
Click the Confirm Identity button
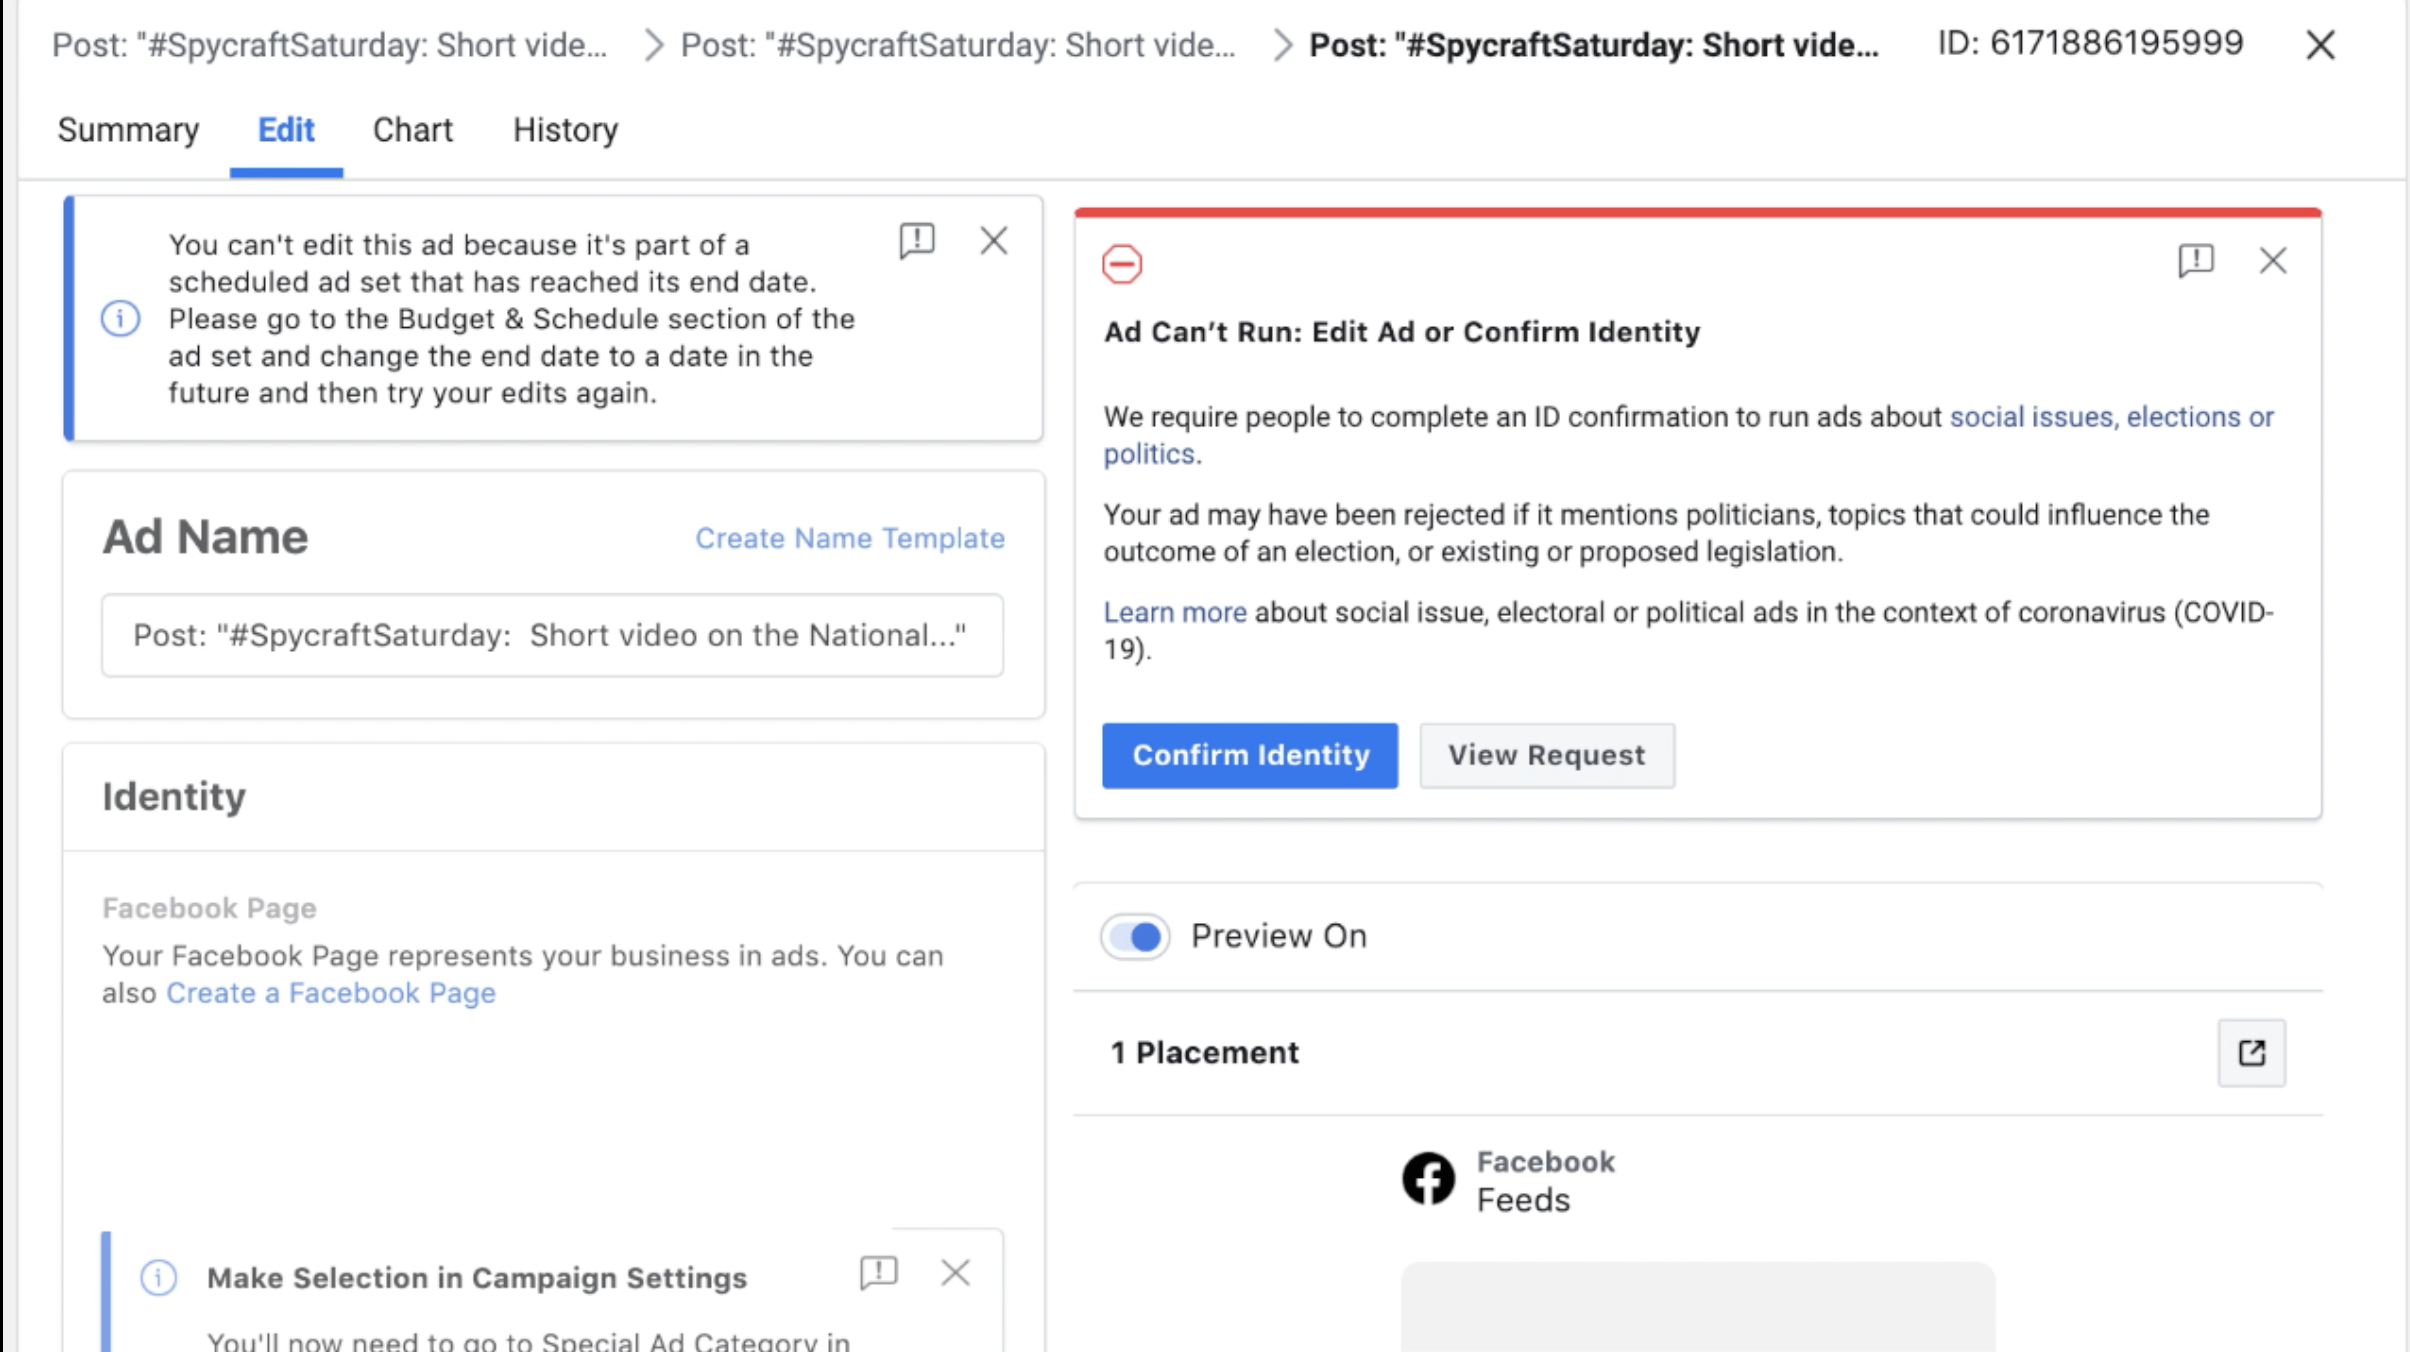1250,756
